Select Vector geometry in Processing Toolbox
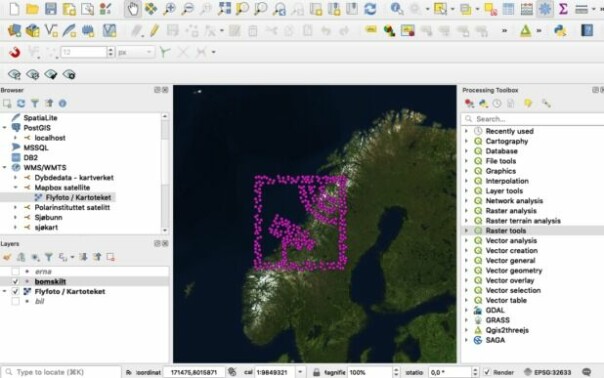This screenshot has height=378, width=604. [513, 270]
